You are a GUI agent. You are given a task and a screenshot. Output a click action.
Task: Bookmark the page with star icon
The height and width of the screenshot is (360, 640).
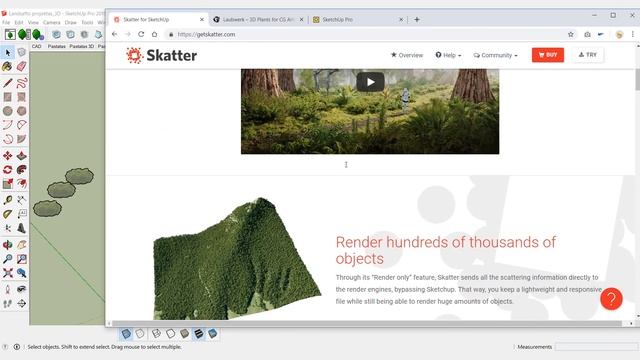[571, 34]
